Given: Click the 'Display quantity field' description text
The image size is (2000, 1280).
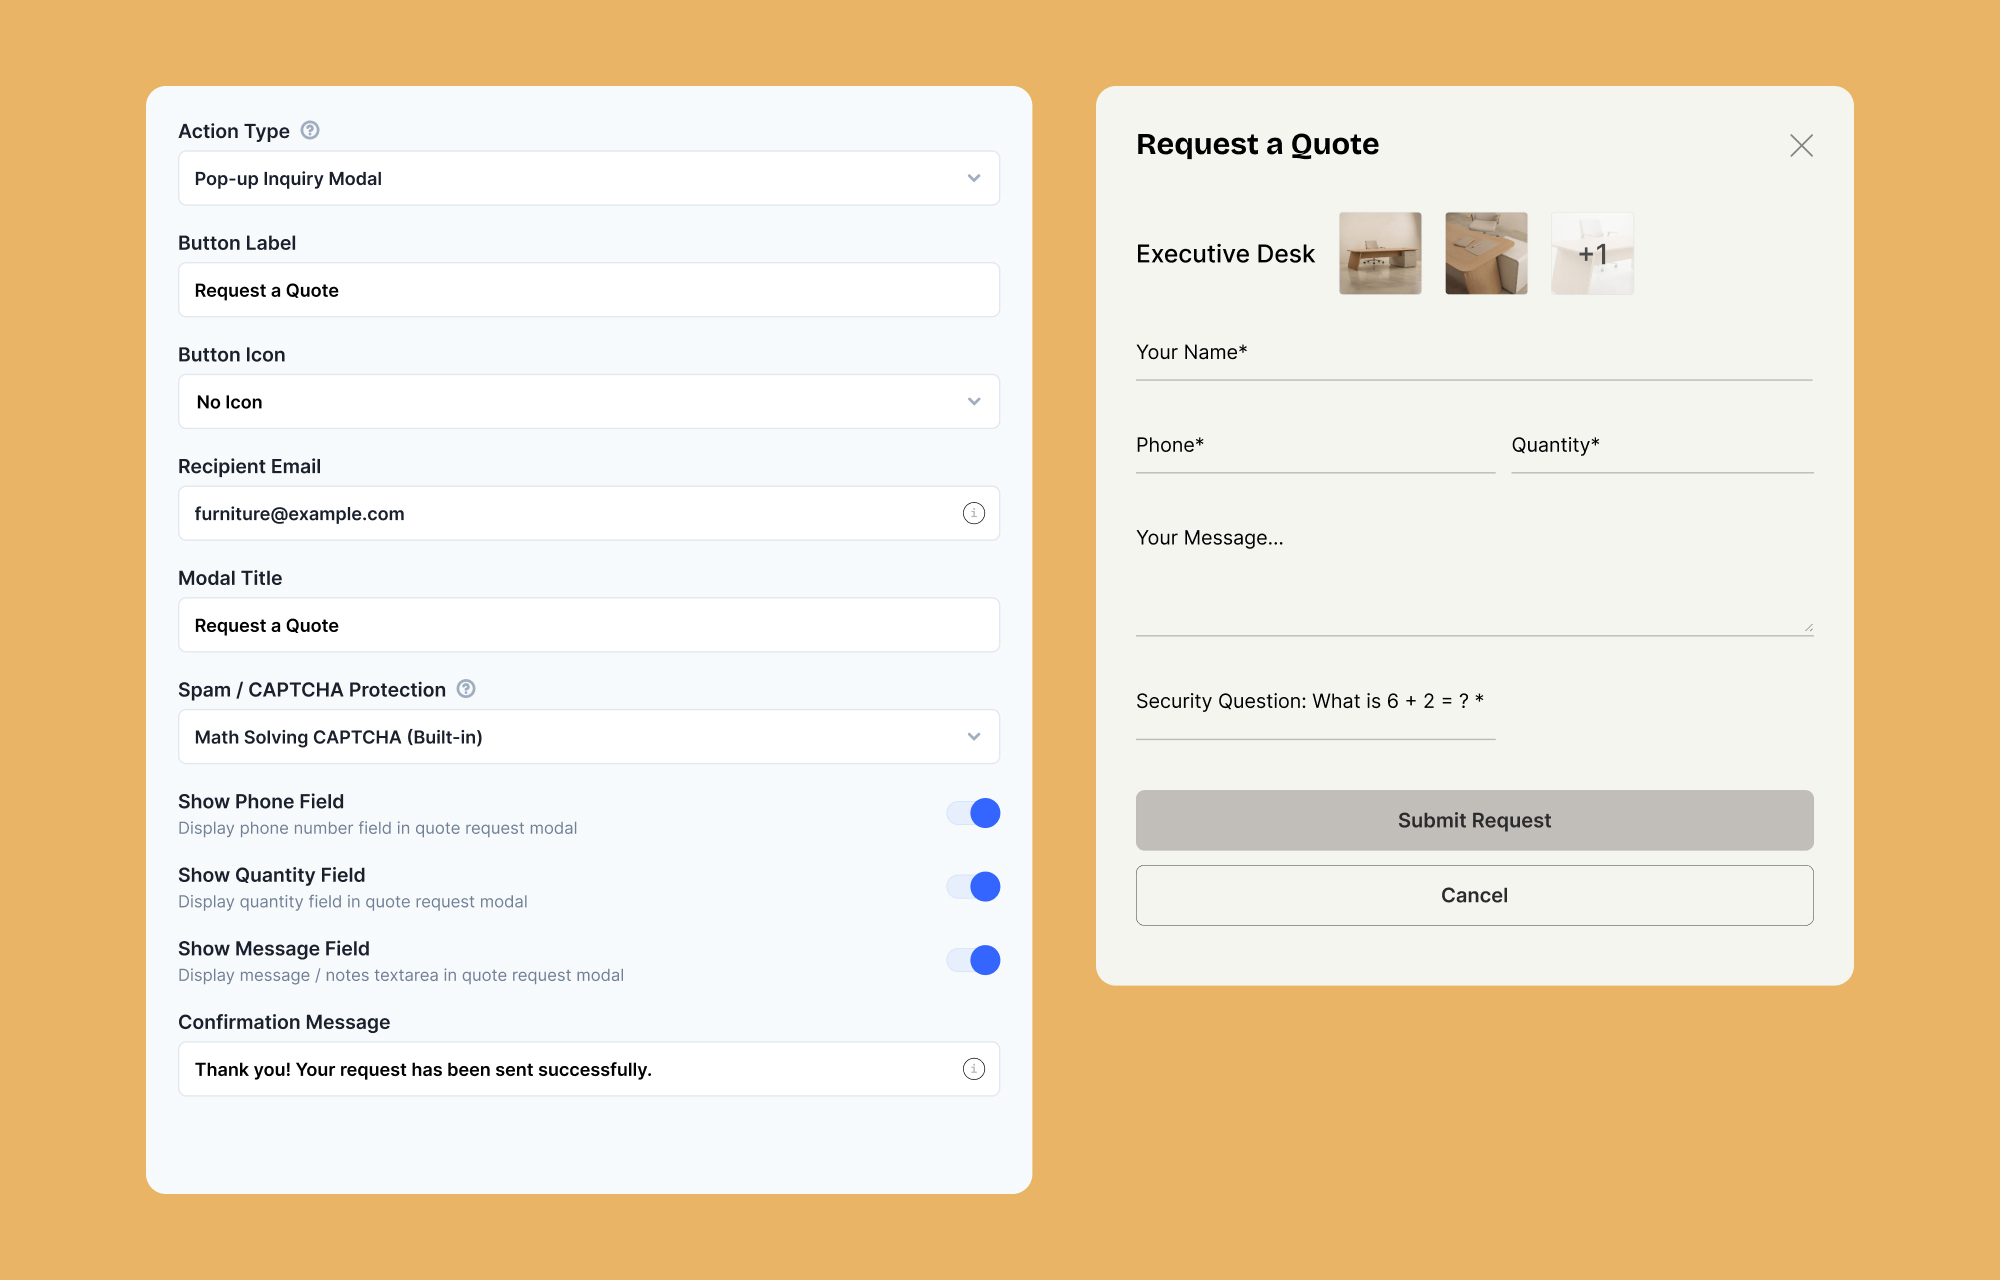Looking at the screenshot, I should pyautogui.click(x=352, y=901).
